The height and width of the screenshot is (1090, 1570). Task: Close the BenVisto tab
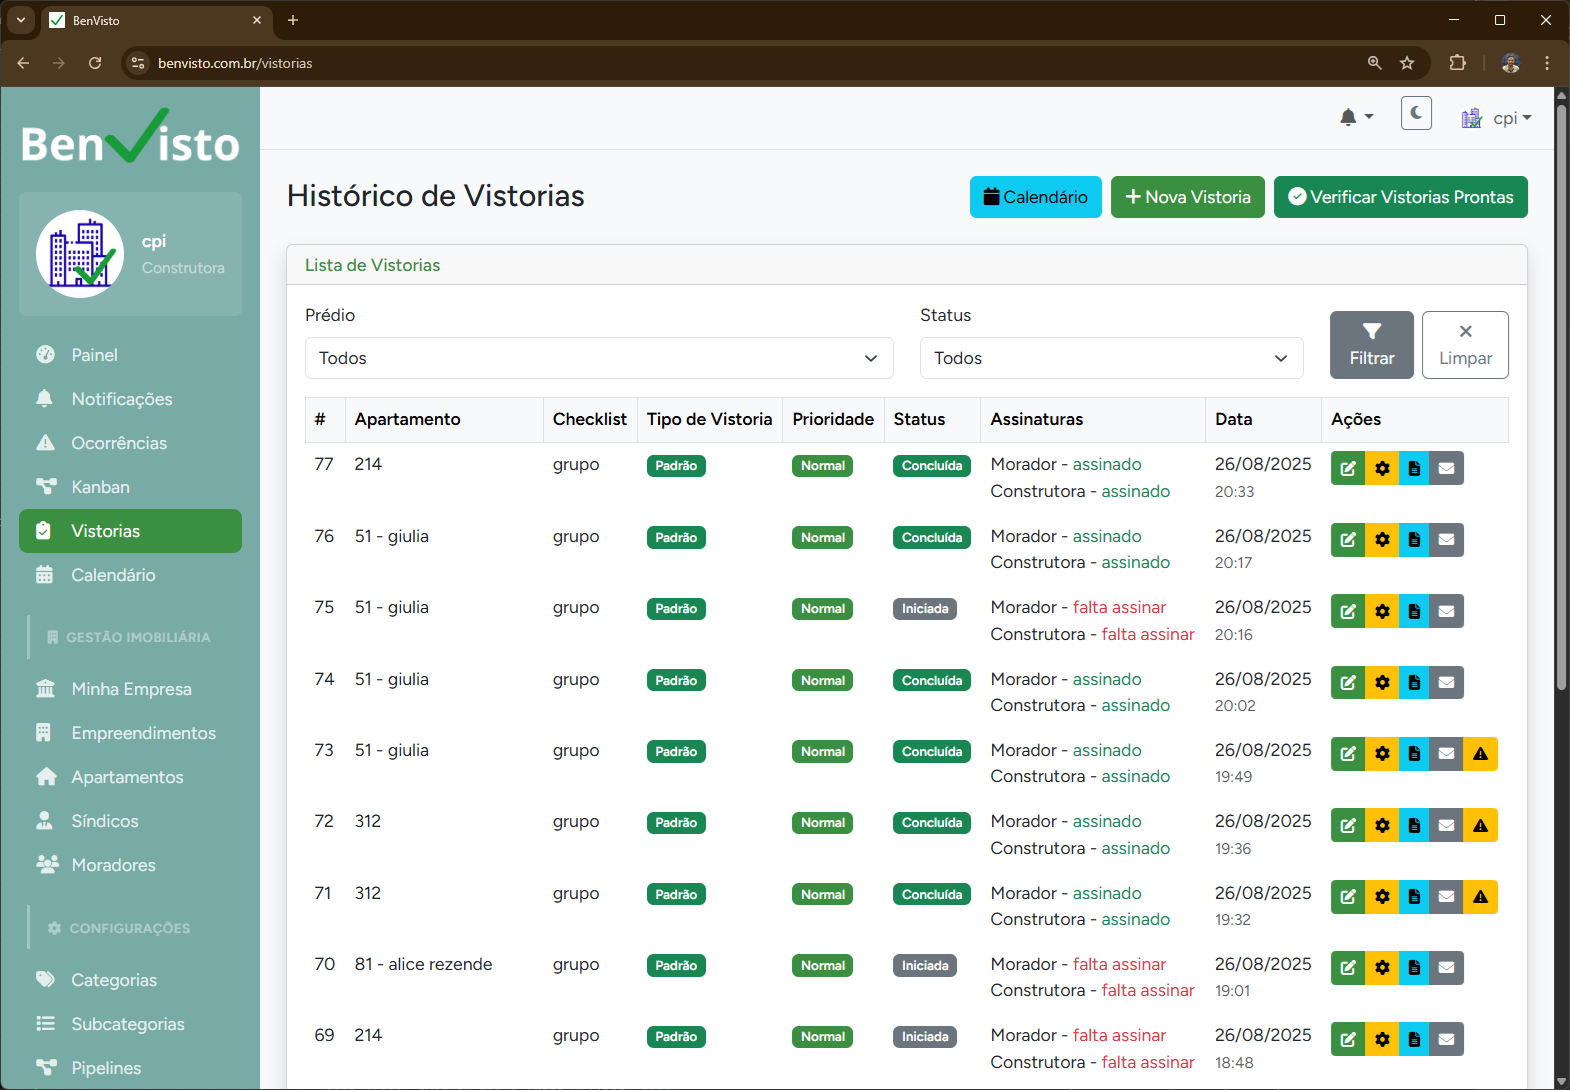coord(257,20)
